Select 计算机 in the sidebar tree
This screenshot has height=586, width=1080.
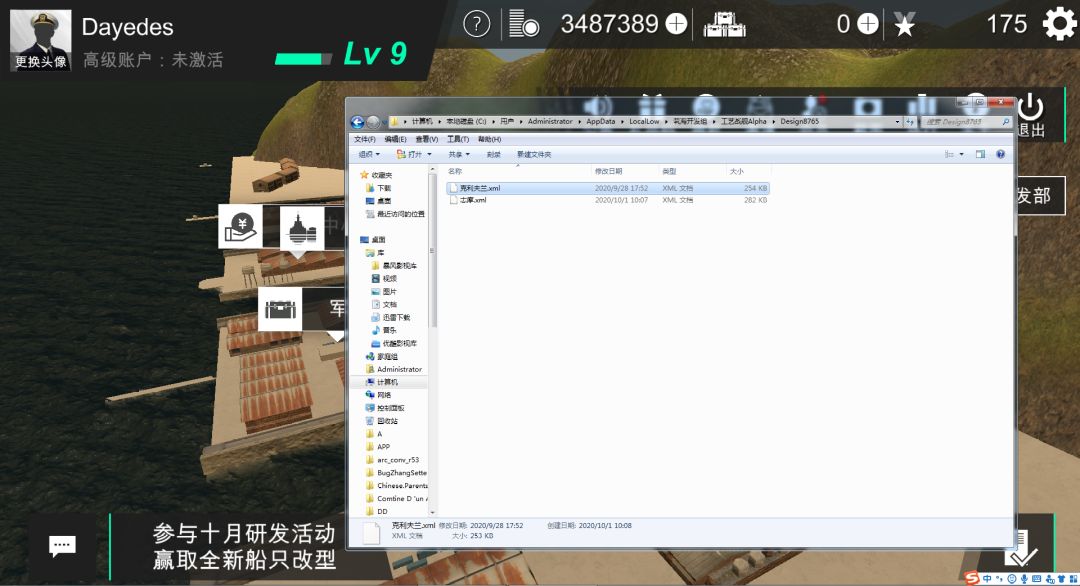click(x=382, y=382)
